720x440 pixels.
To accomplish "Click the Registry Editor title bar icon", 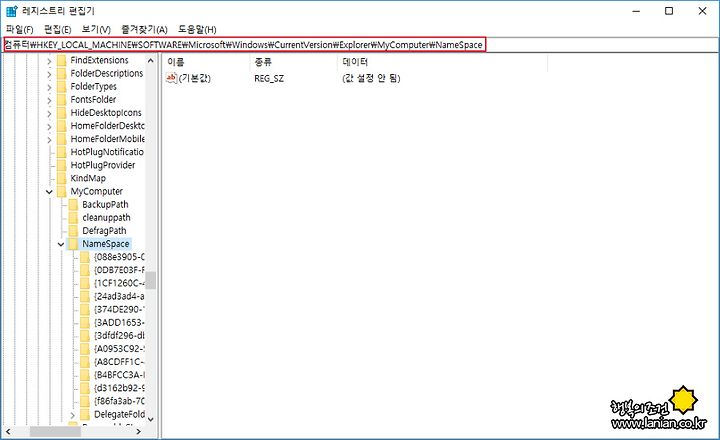I will (11, 11).
